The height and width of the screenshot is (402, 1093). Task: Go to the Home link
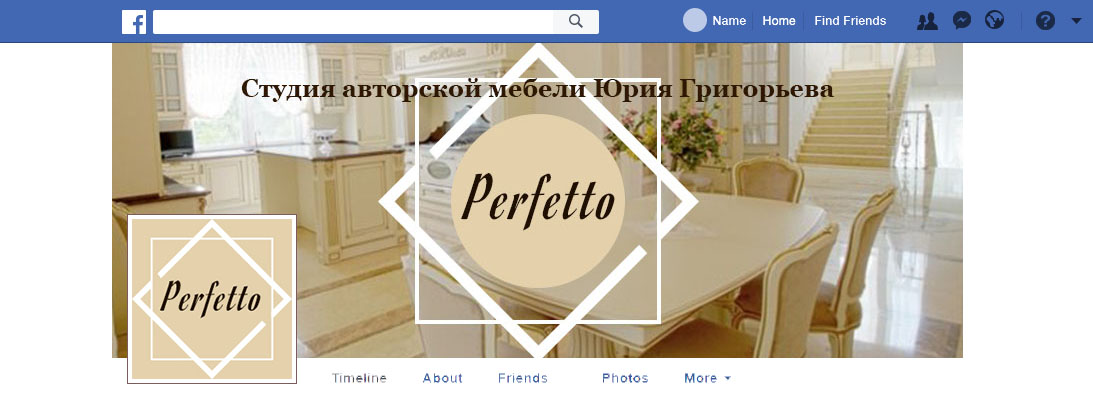[x=779, y=21]
